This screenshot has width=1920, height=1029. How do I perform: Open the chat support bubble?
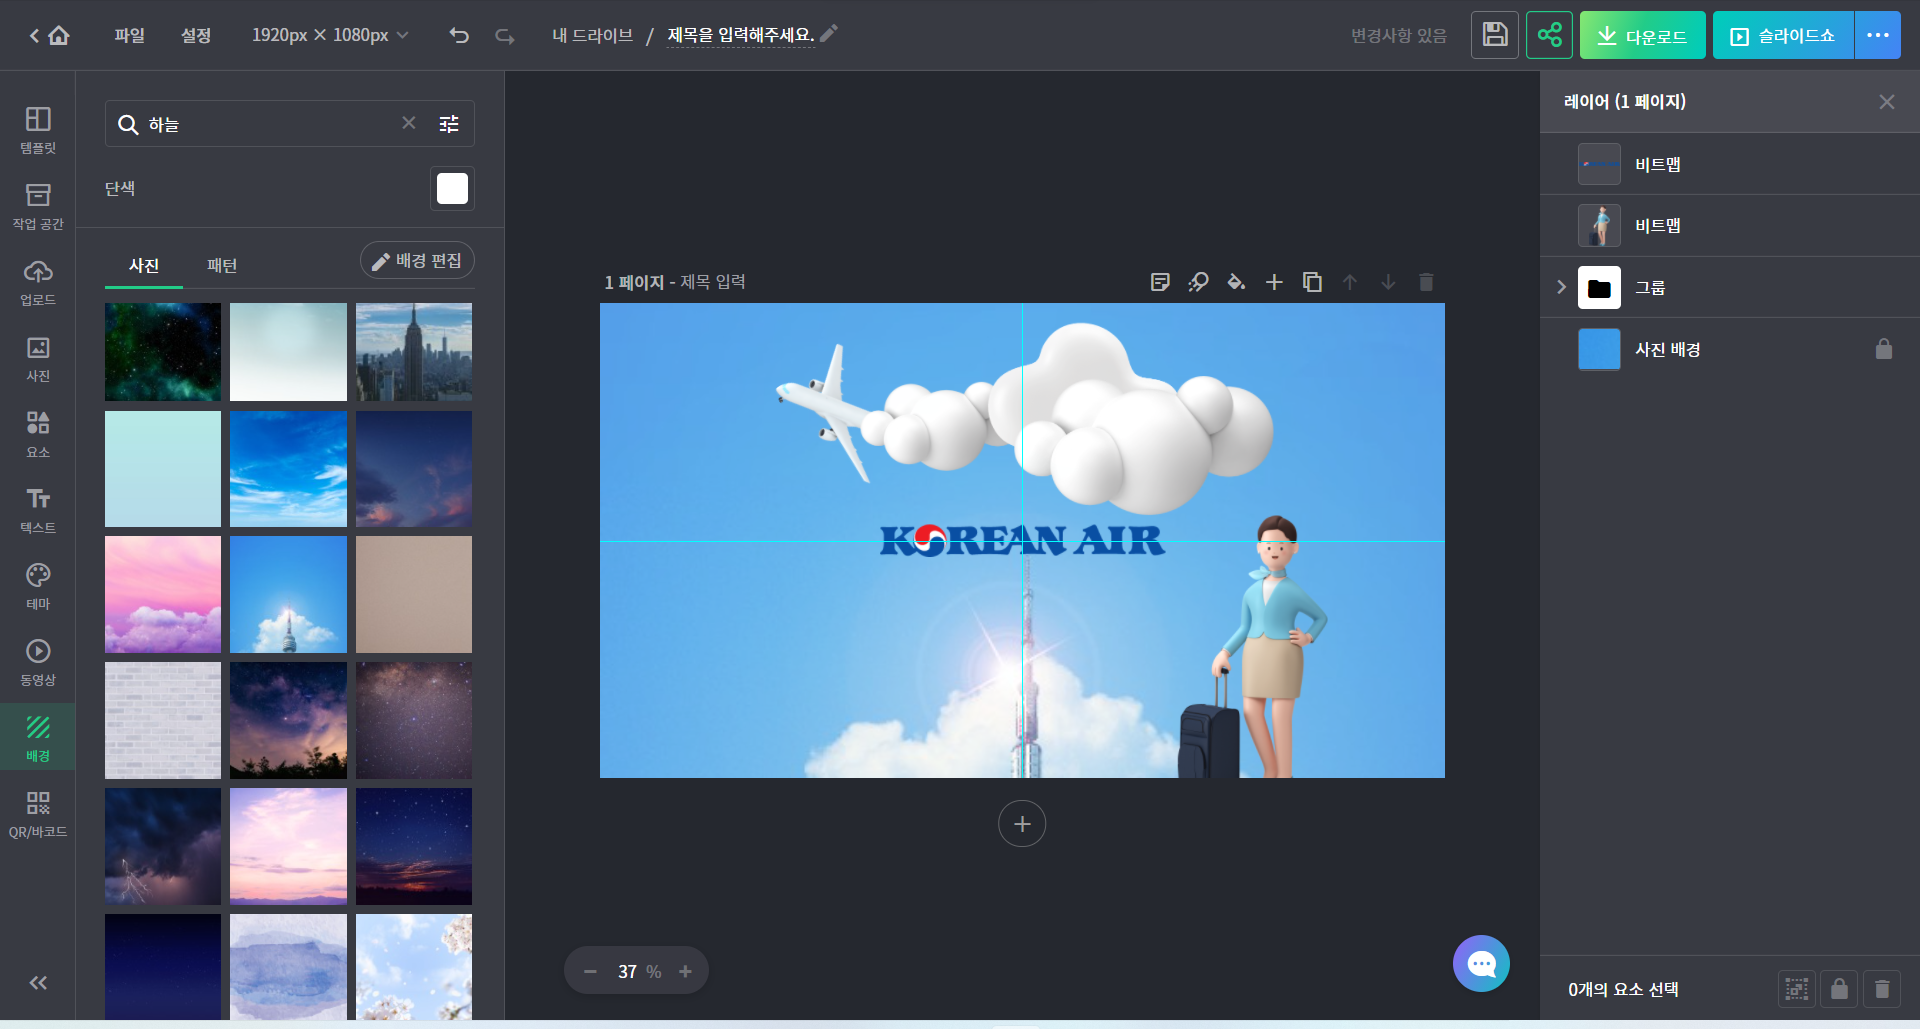point(1481,963)
